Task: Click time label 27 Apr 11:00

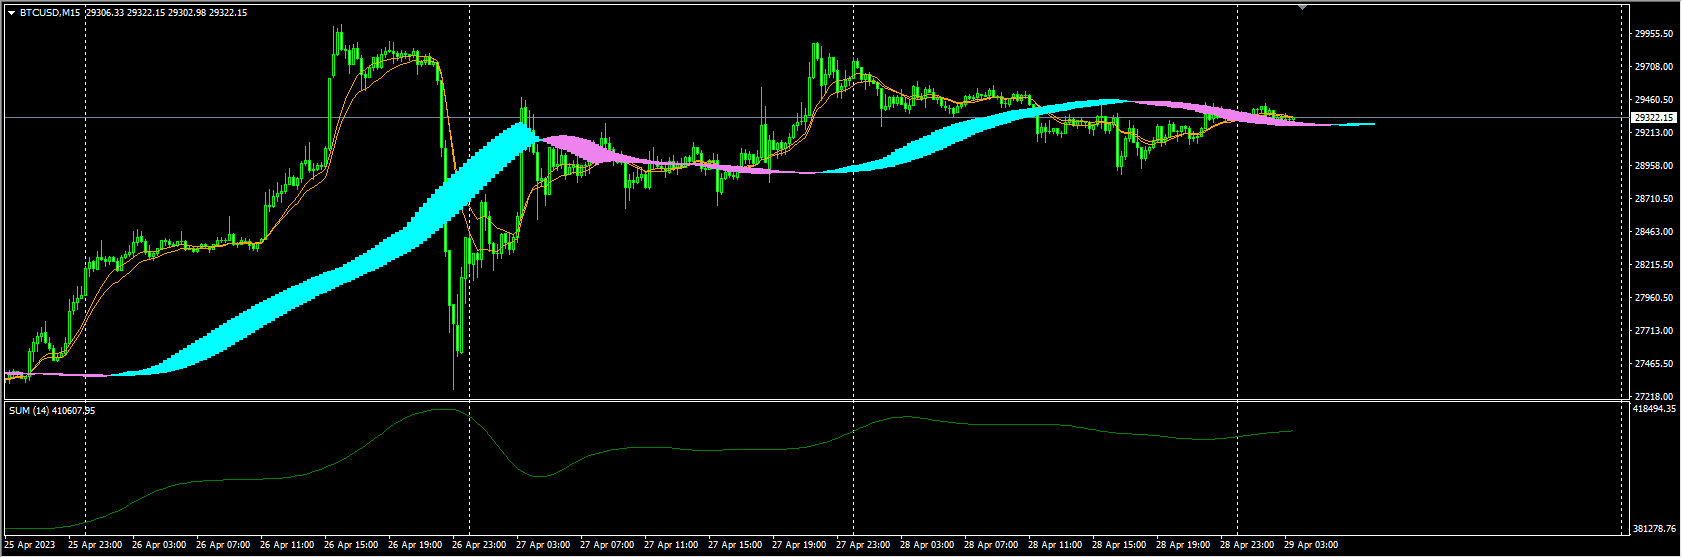Action: 672,545
